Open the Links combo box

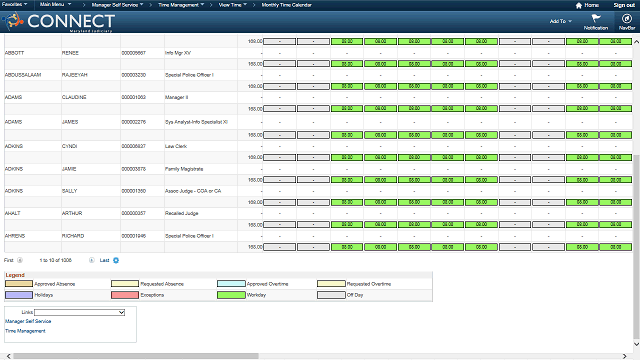pos(80,312)
